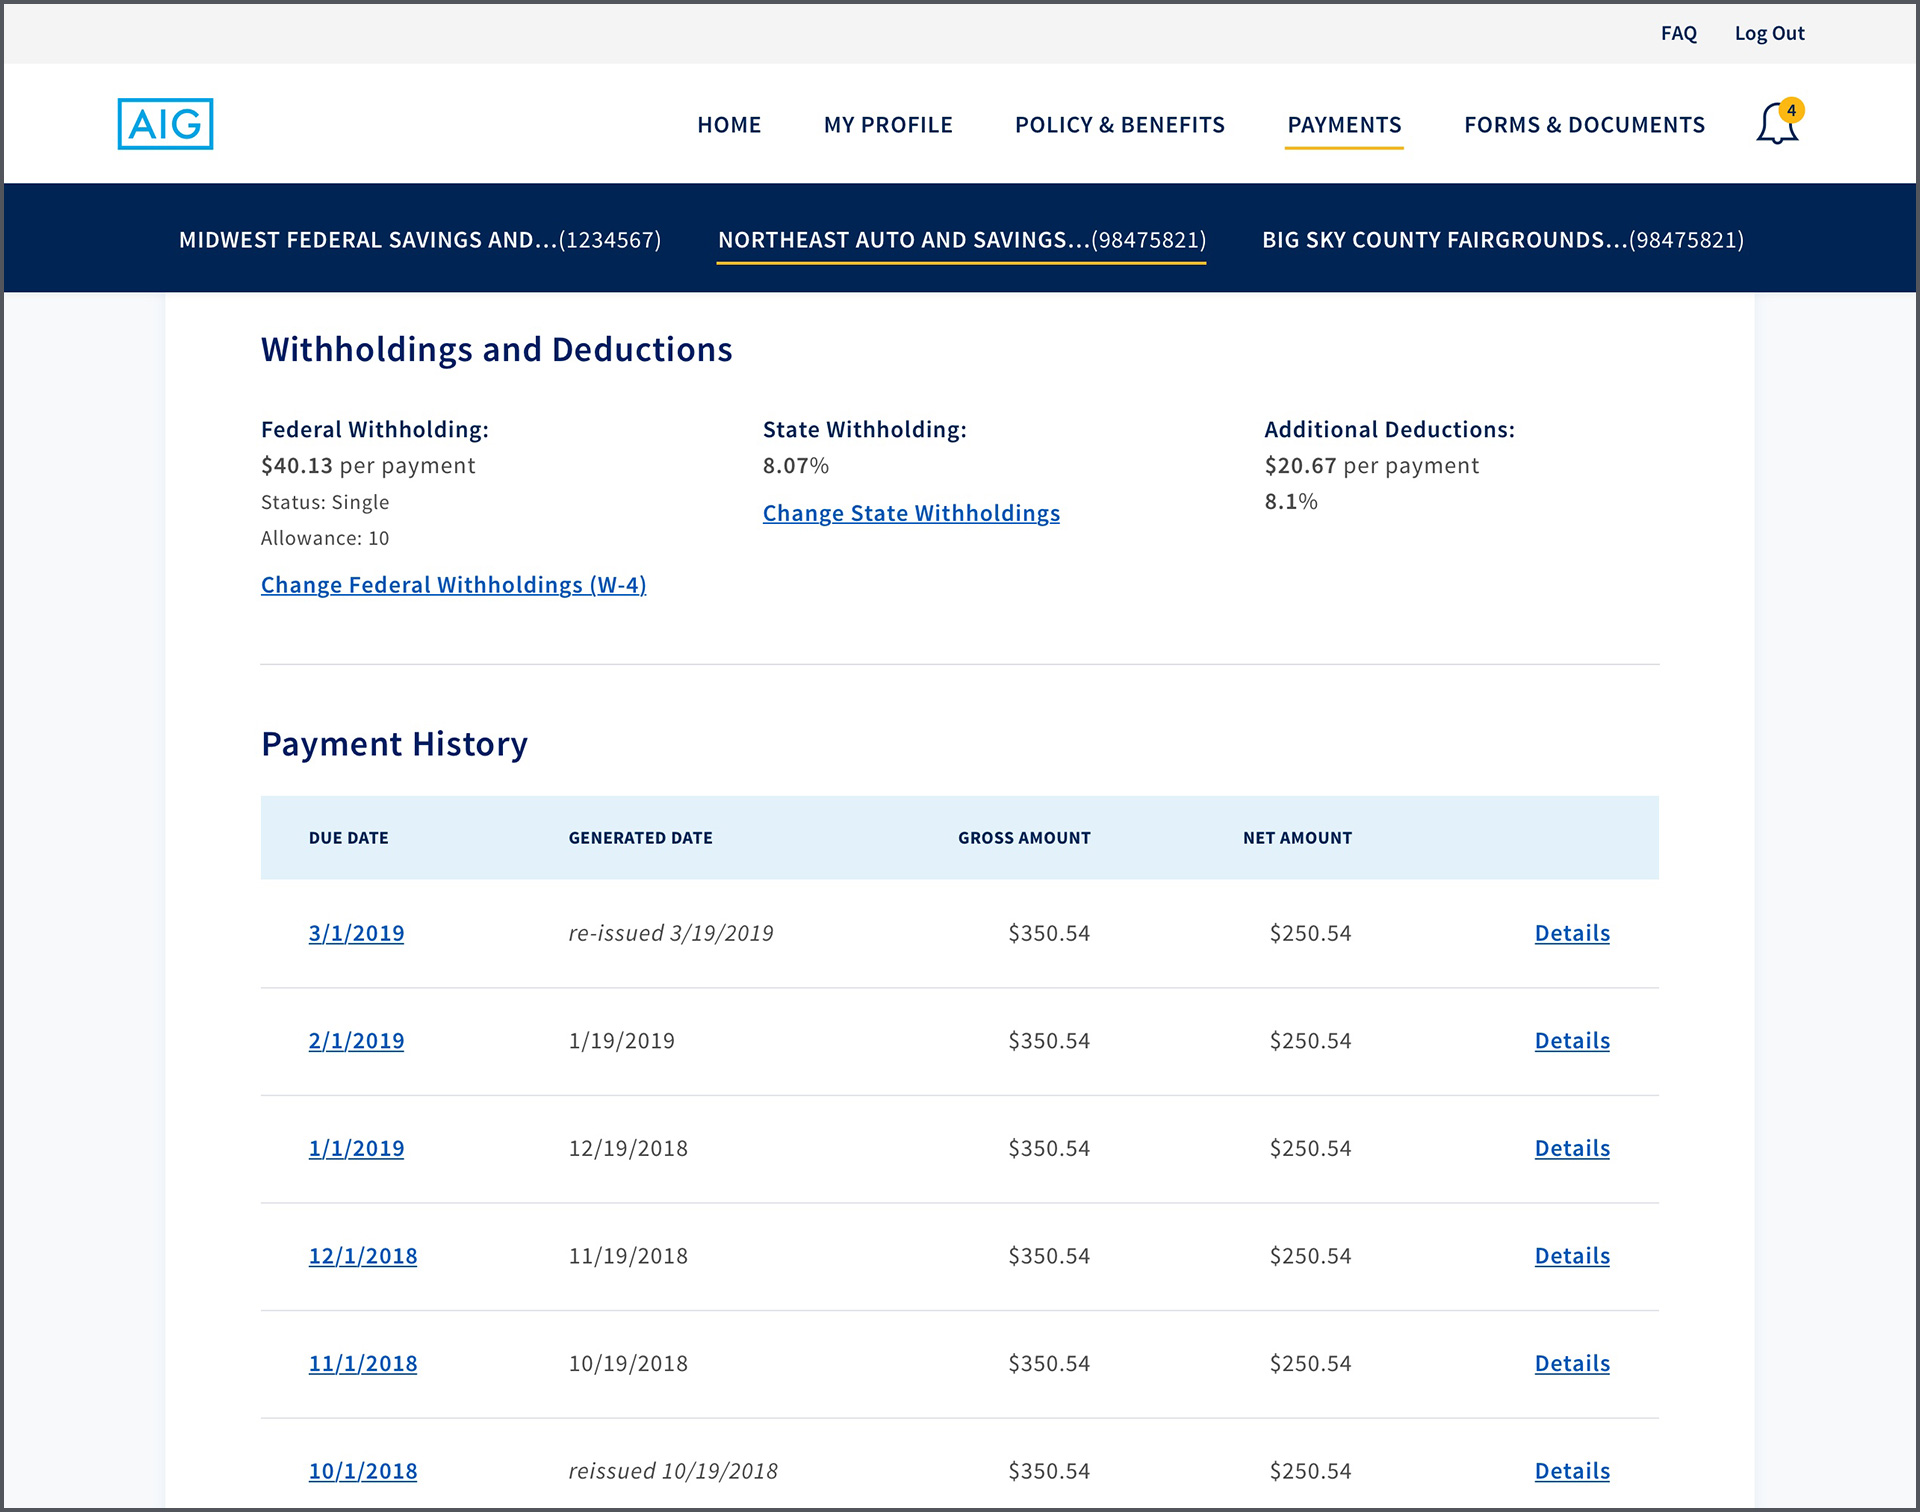View Details for the 2/1/2019 payment
The width and height of the screenshot is (1920, 1512).
(1572, 1041)
